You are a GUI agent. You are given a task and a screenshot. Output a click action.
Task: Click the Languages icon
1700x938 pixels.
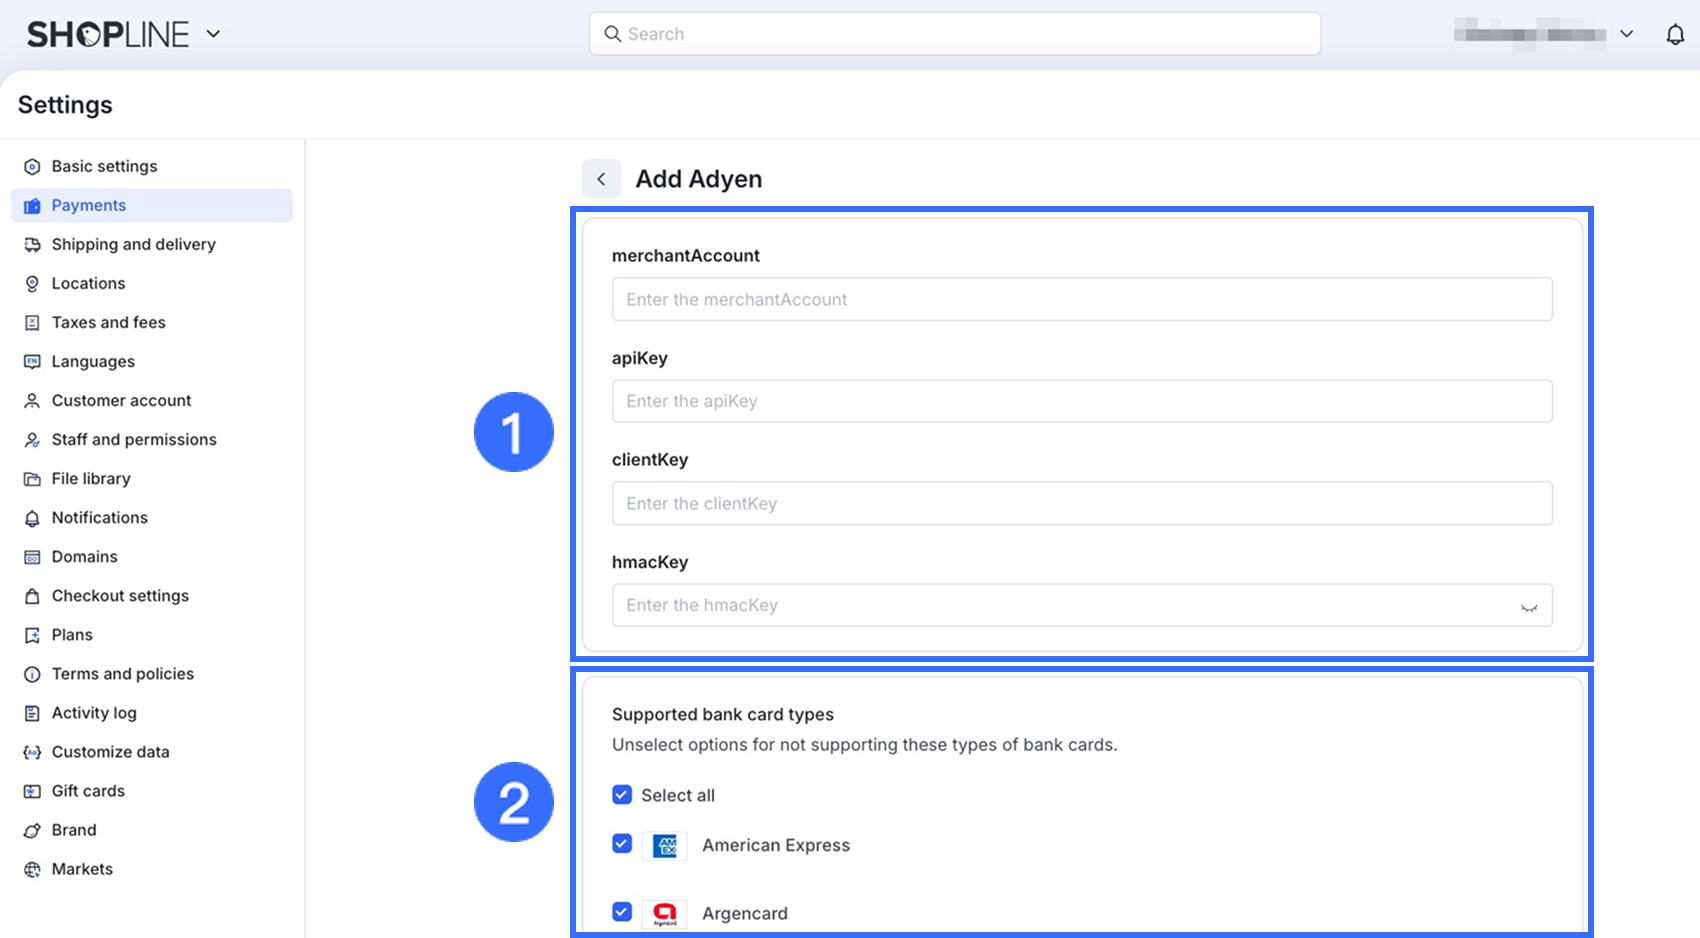pyautogui.click(x=32, y=362)
